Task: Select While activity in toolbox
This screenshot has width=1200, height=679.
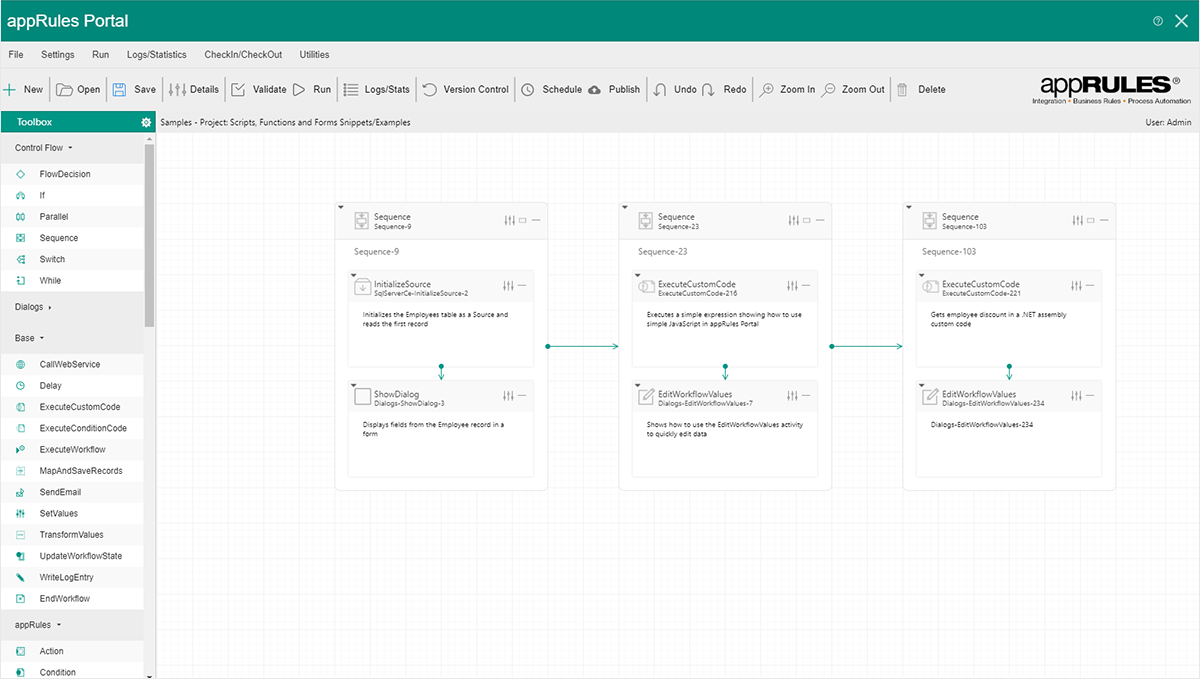Action: pyautogui.click(x=72, y=281)
